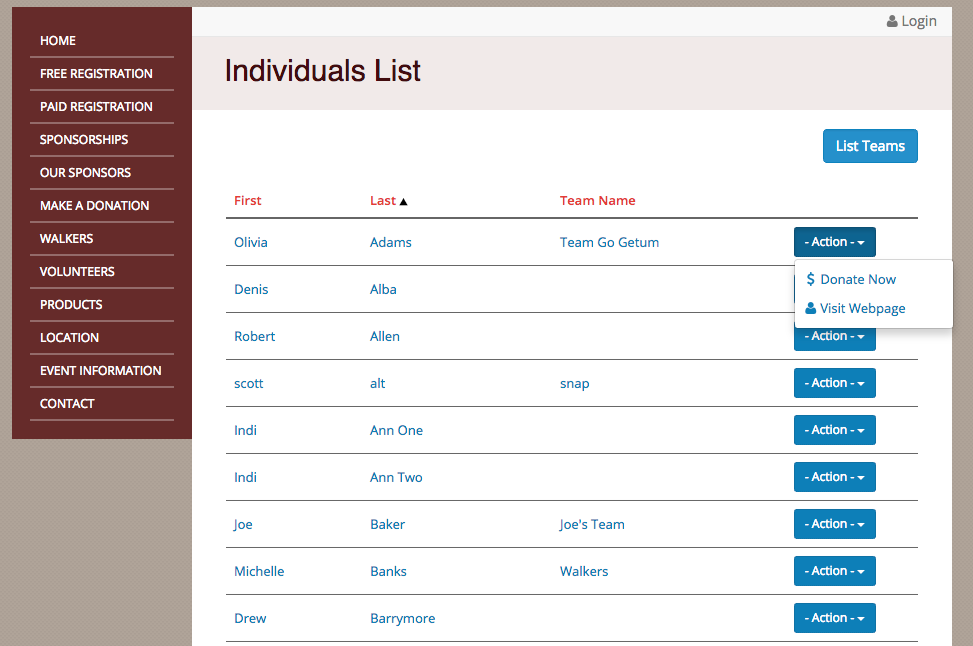
Task: Click the sort arrow next to Last
Action: coord(403,202)
